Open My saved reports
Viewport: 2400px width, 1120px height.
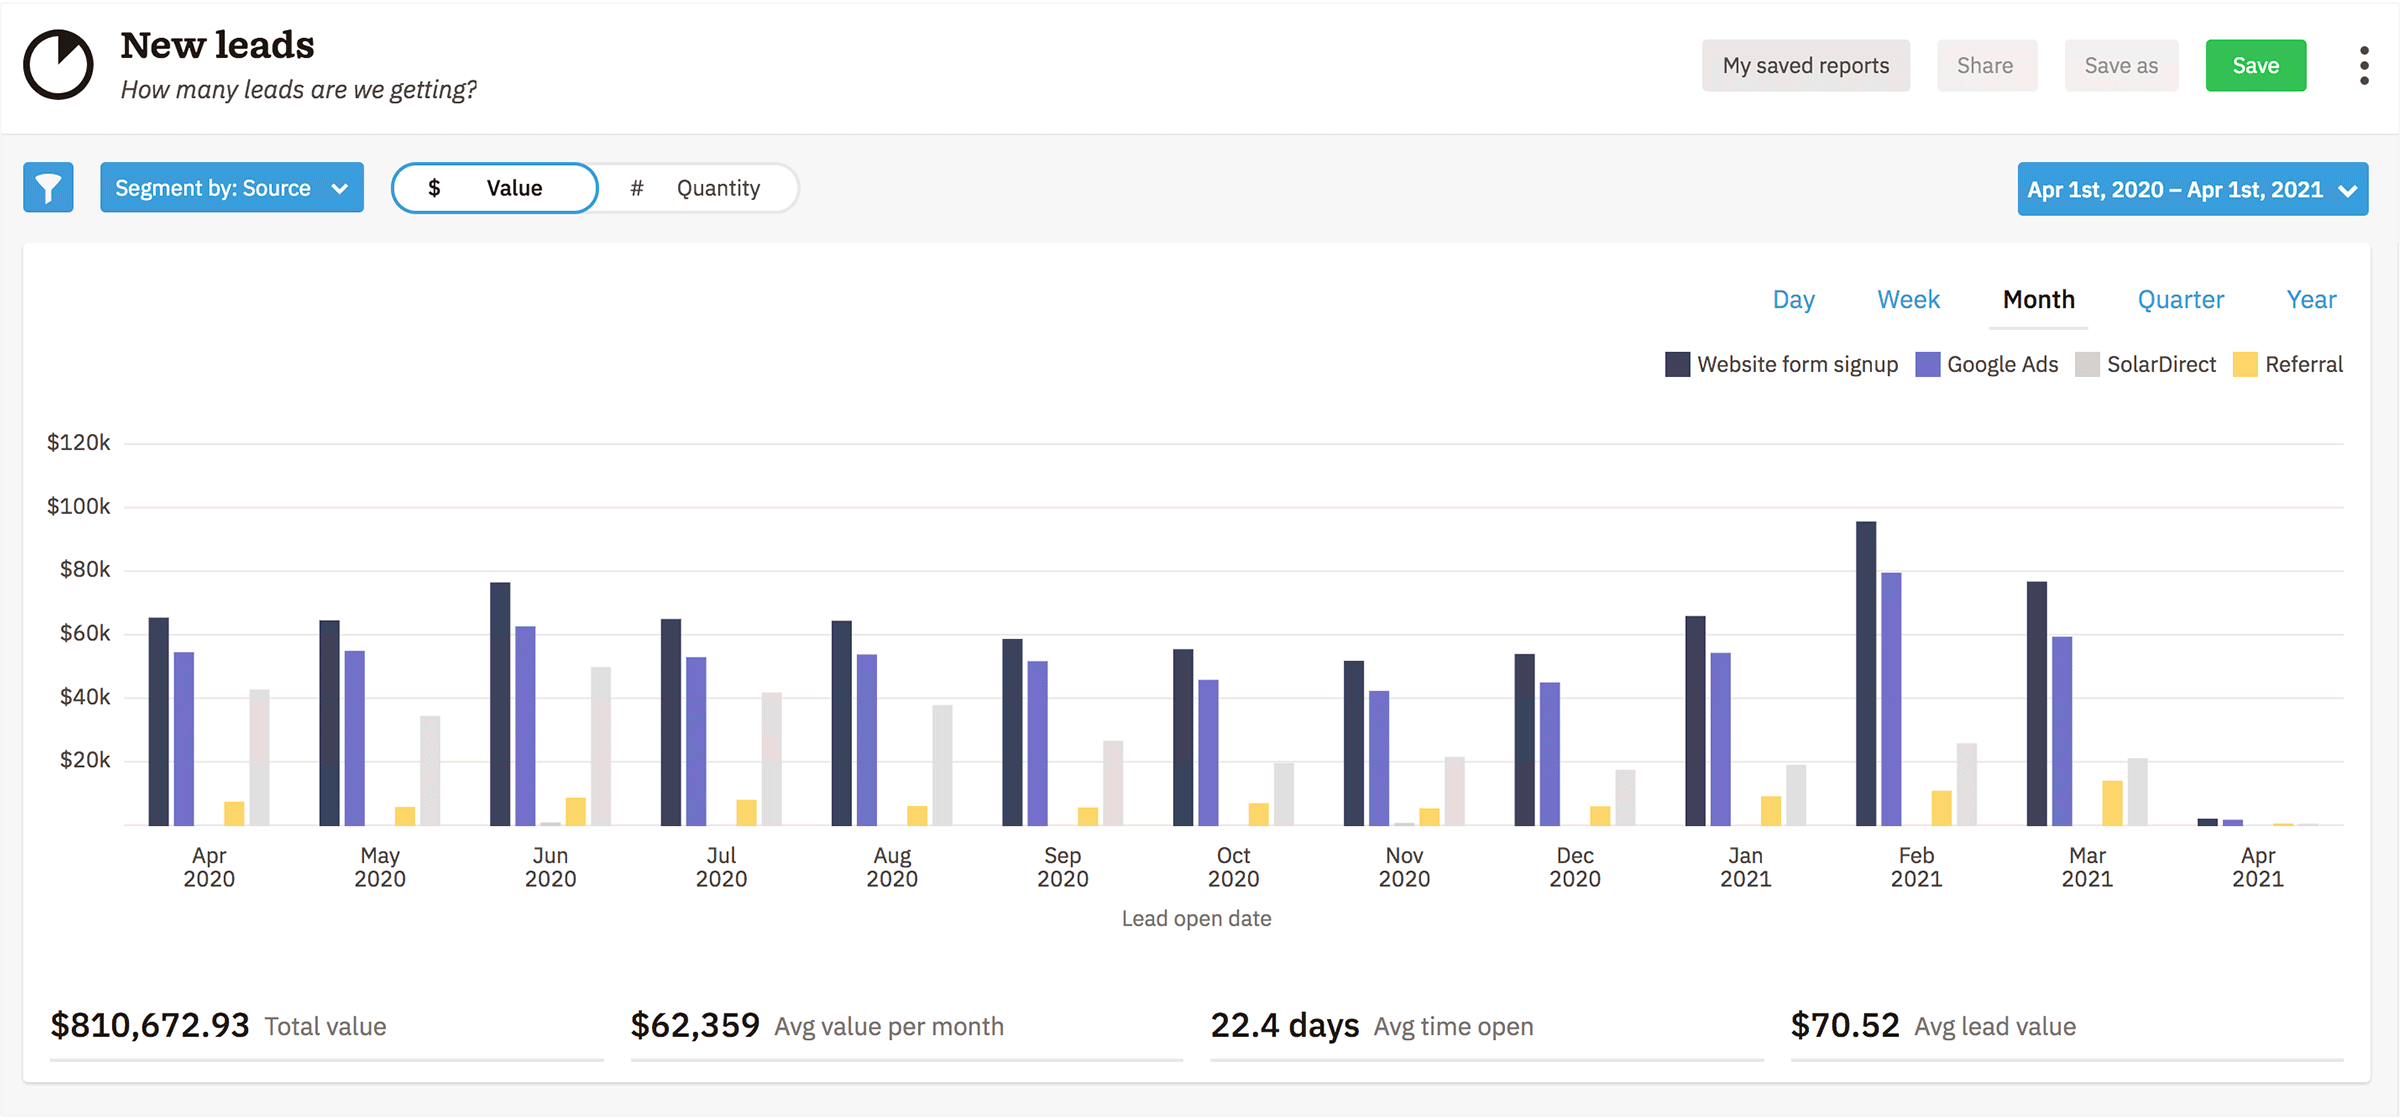pos(1805,66)
